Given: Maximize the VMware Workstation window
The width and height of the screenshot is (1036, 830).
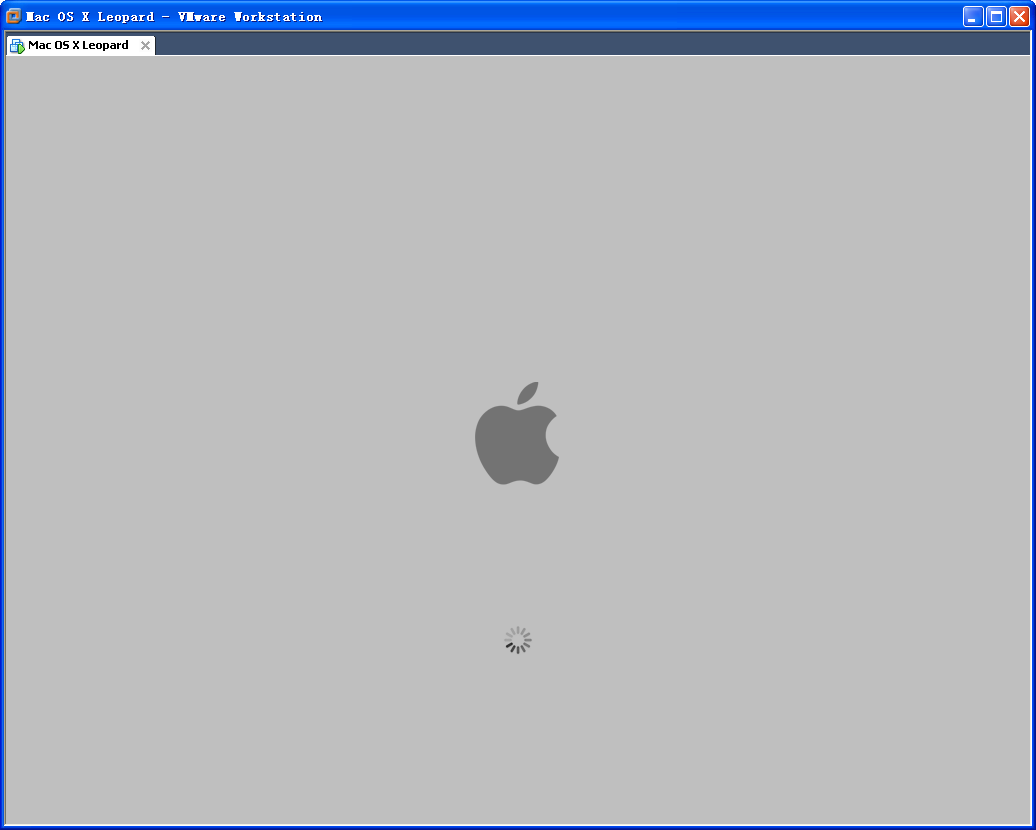Looking at the screenshot, I should [996, 17].
